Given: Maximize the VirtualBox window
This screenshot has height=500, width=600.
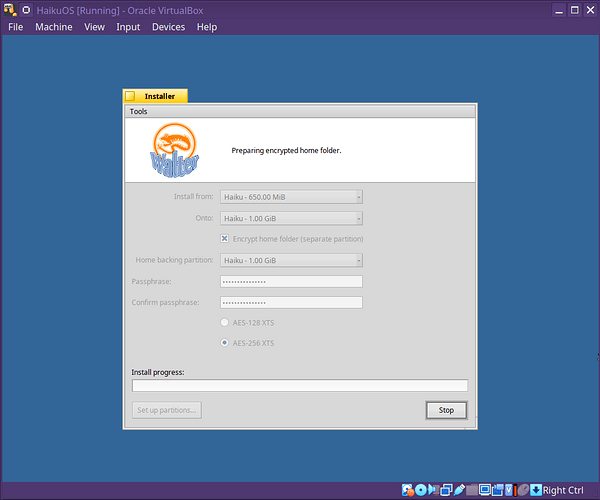Looking at the screenshot, I should (575, 10).
